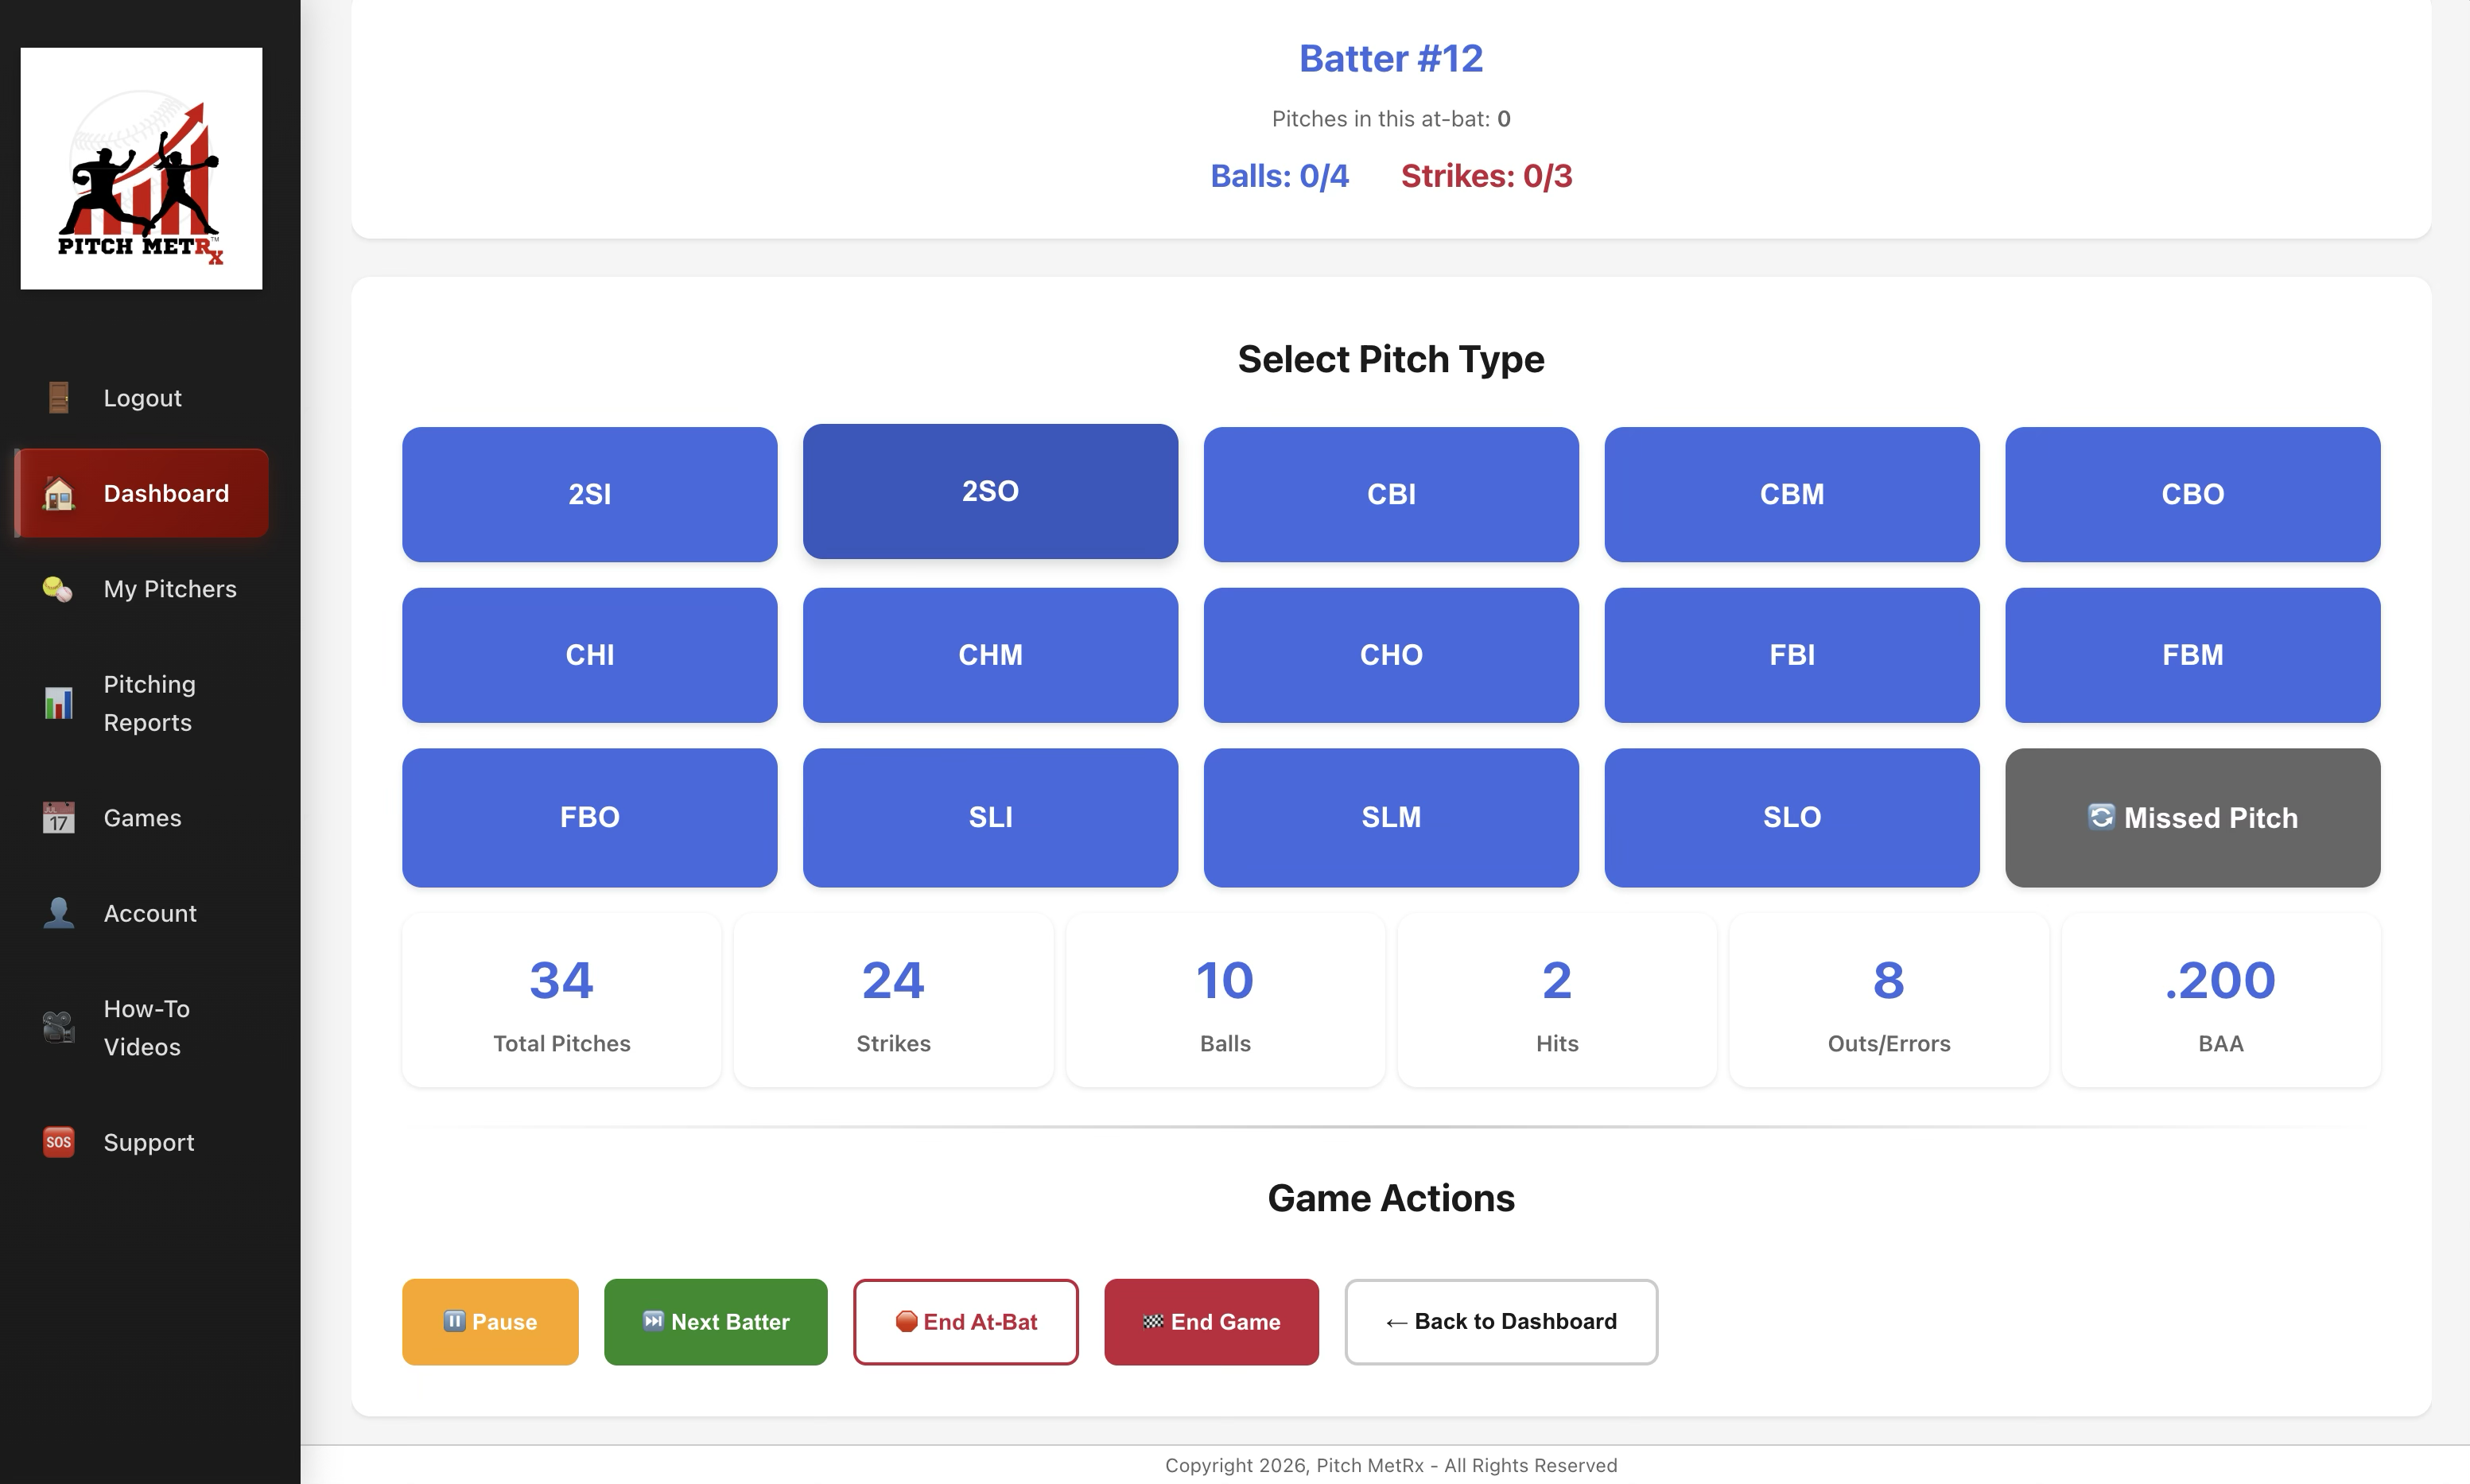Pause the game
The image size is (2470, 1484).
pyautogui.click(x=489, y=1321)
